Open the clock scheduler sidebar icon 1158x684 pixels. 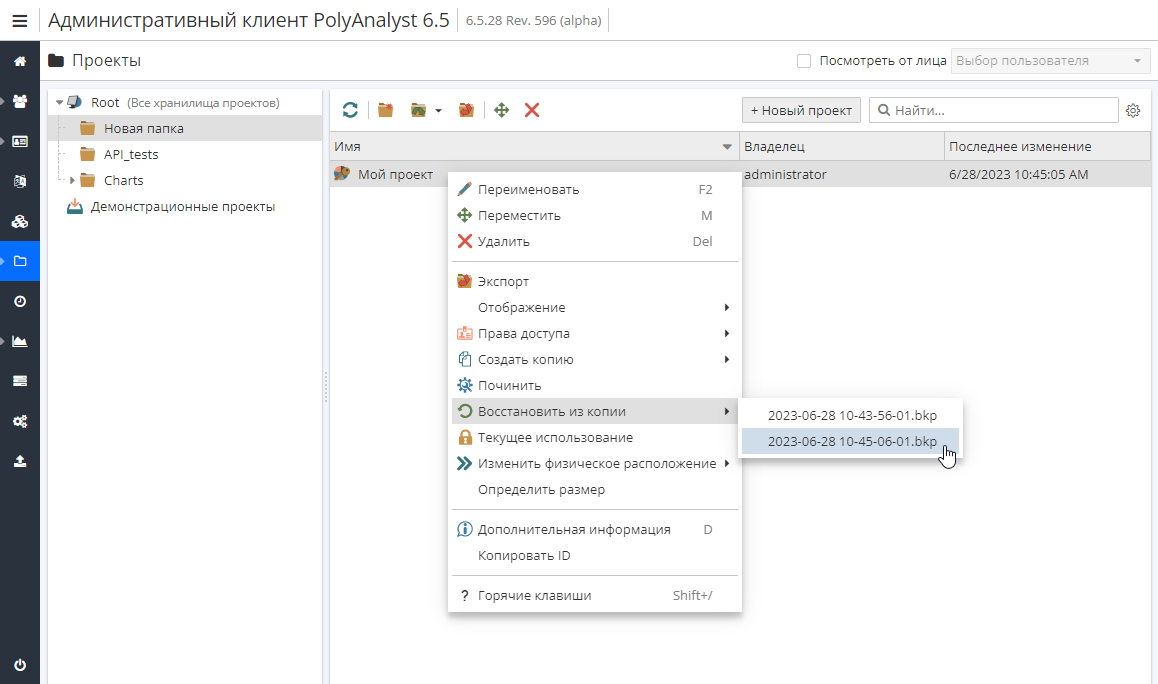20,301
